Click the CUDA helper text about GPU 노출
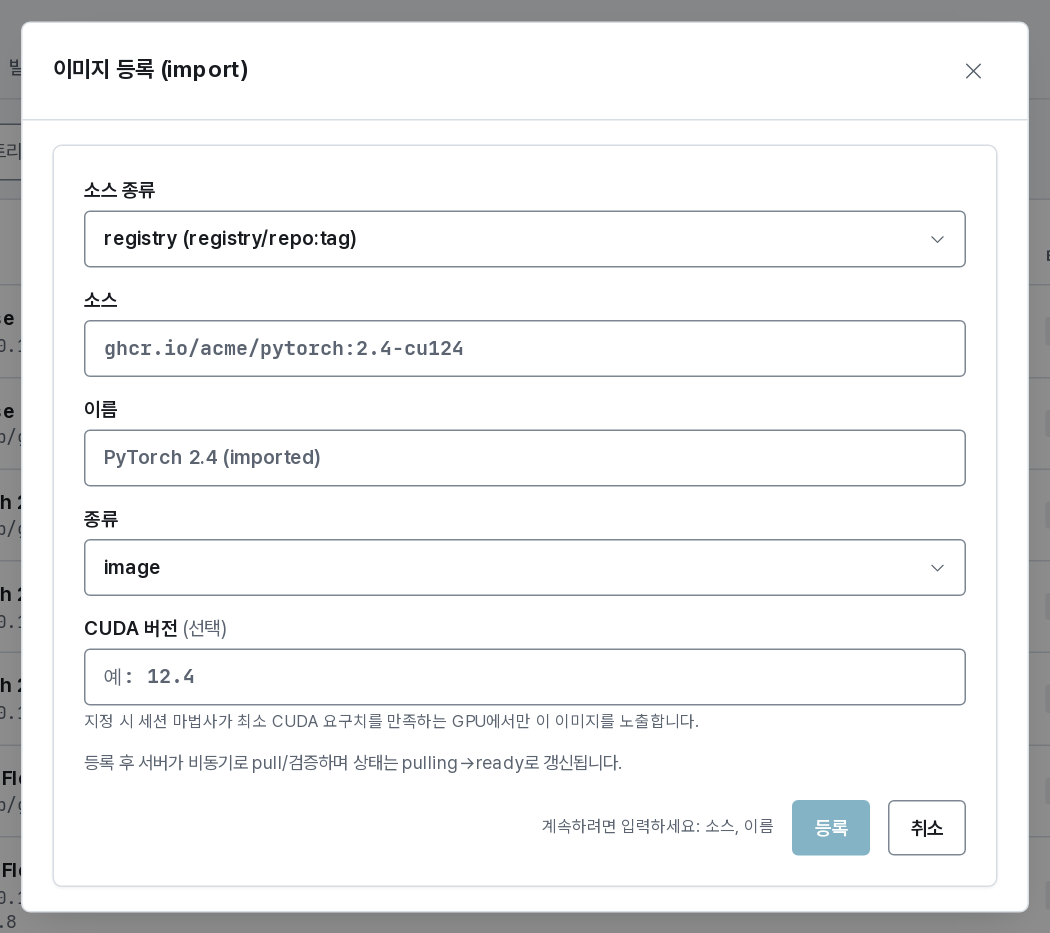 point(391,721)
